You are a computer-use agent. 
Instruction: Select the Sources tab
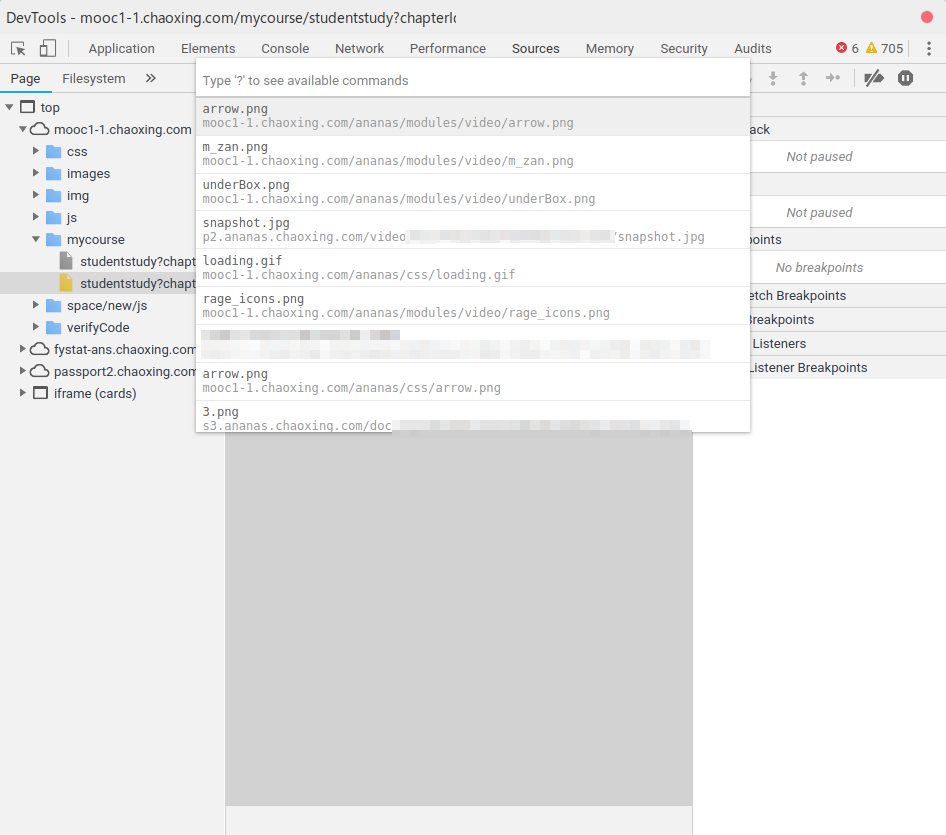pos(536,48)
